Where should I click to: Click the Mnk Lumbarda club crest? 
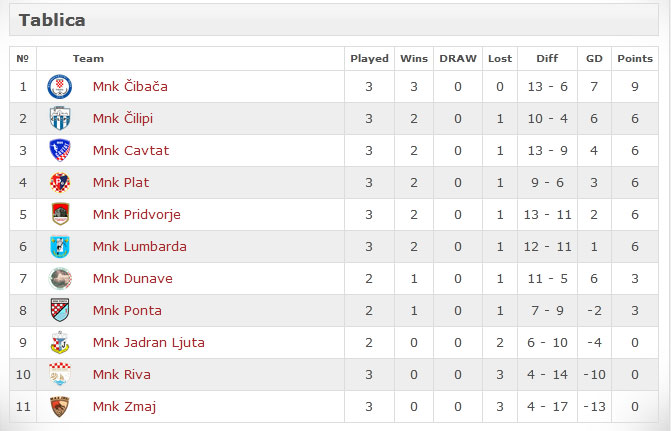pos(60,247)
